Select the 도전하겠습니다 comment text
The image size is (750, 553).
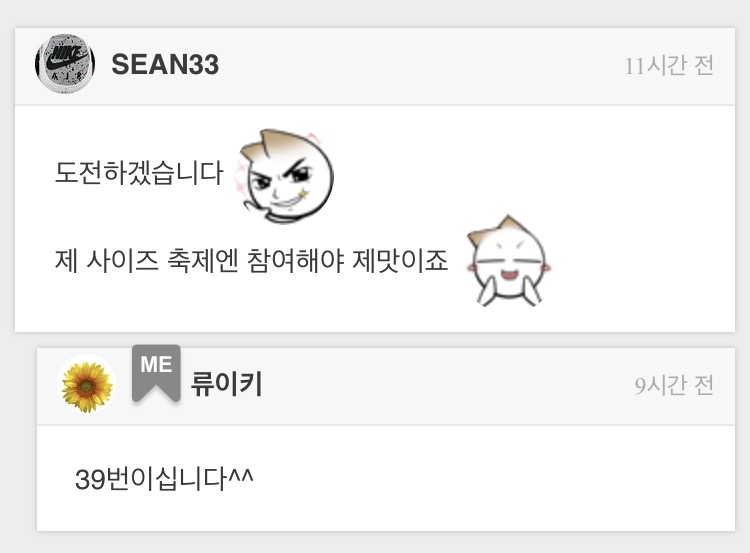(x=139, y=173)
